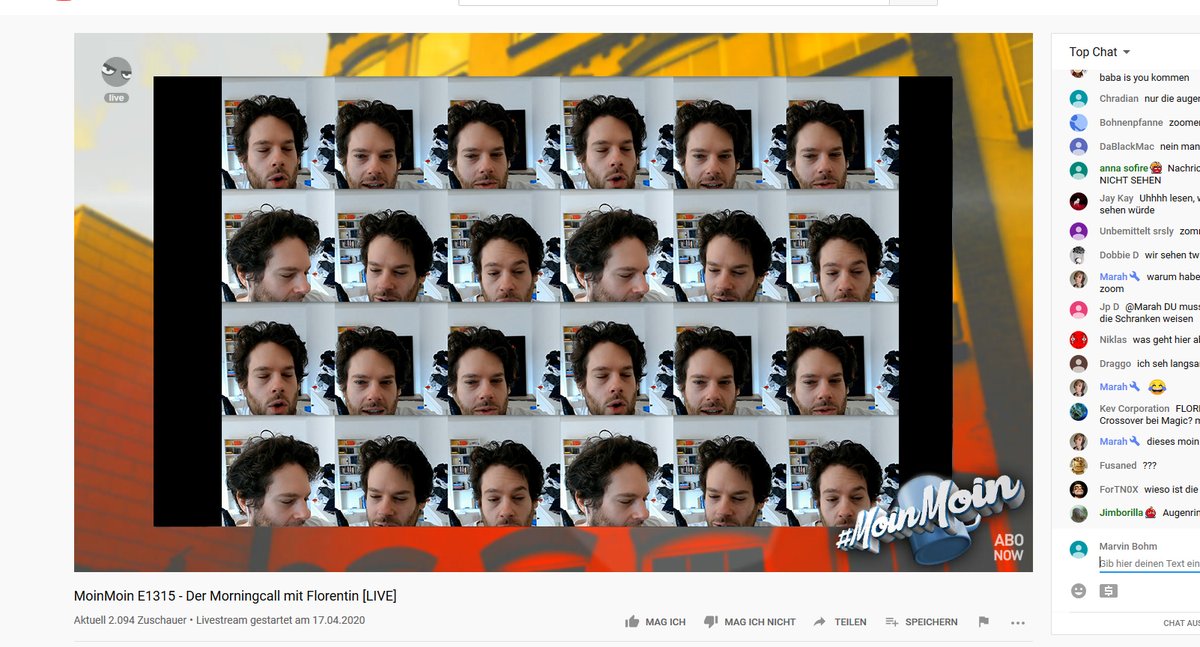Click Bohnenpfanne's avatar in chat
This screenshot has width=1200, height=647.
click(x=1078, y=122)
